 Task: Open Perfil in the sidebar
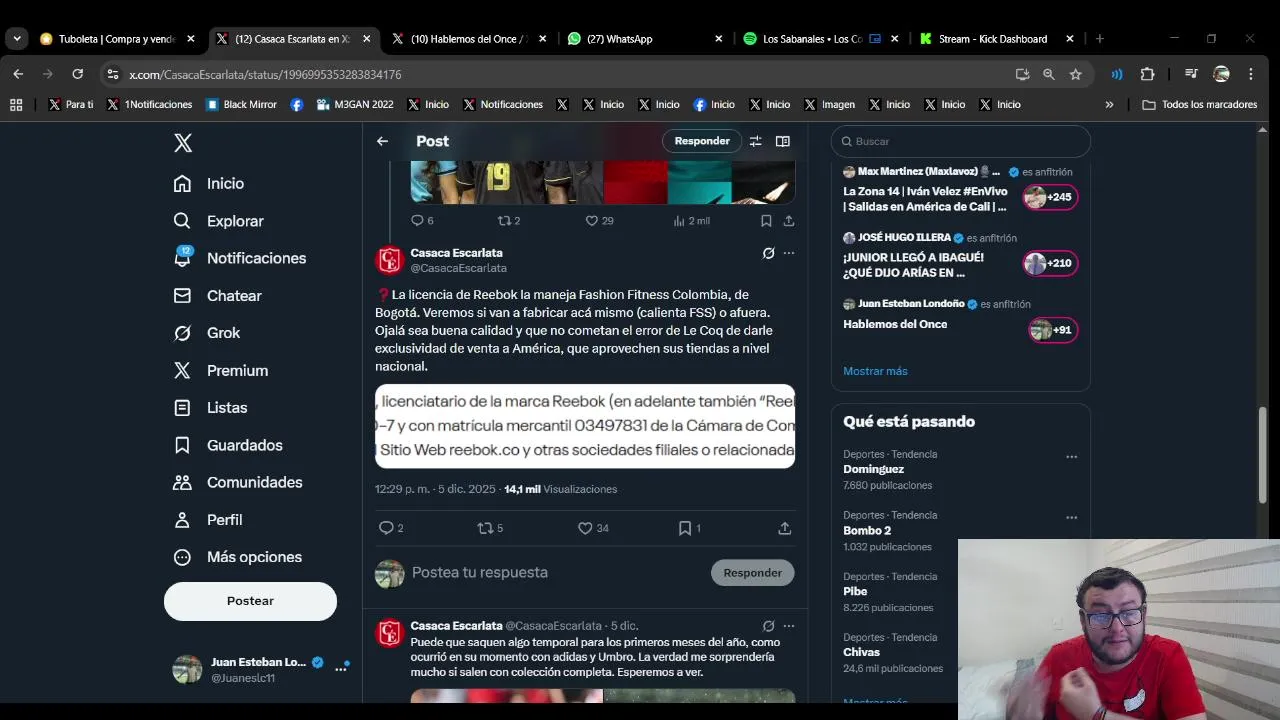[x=207, y=520]
